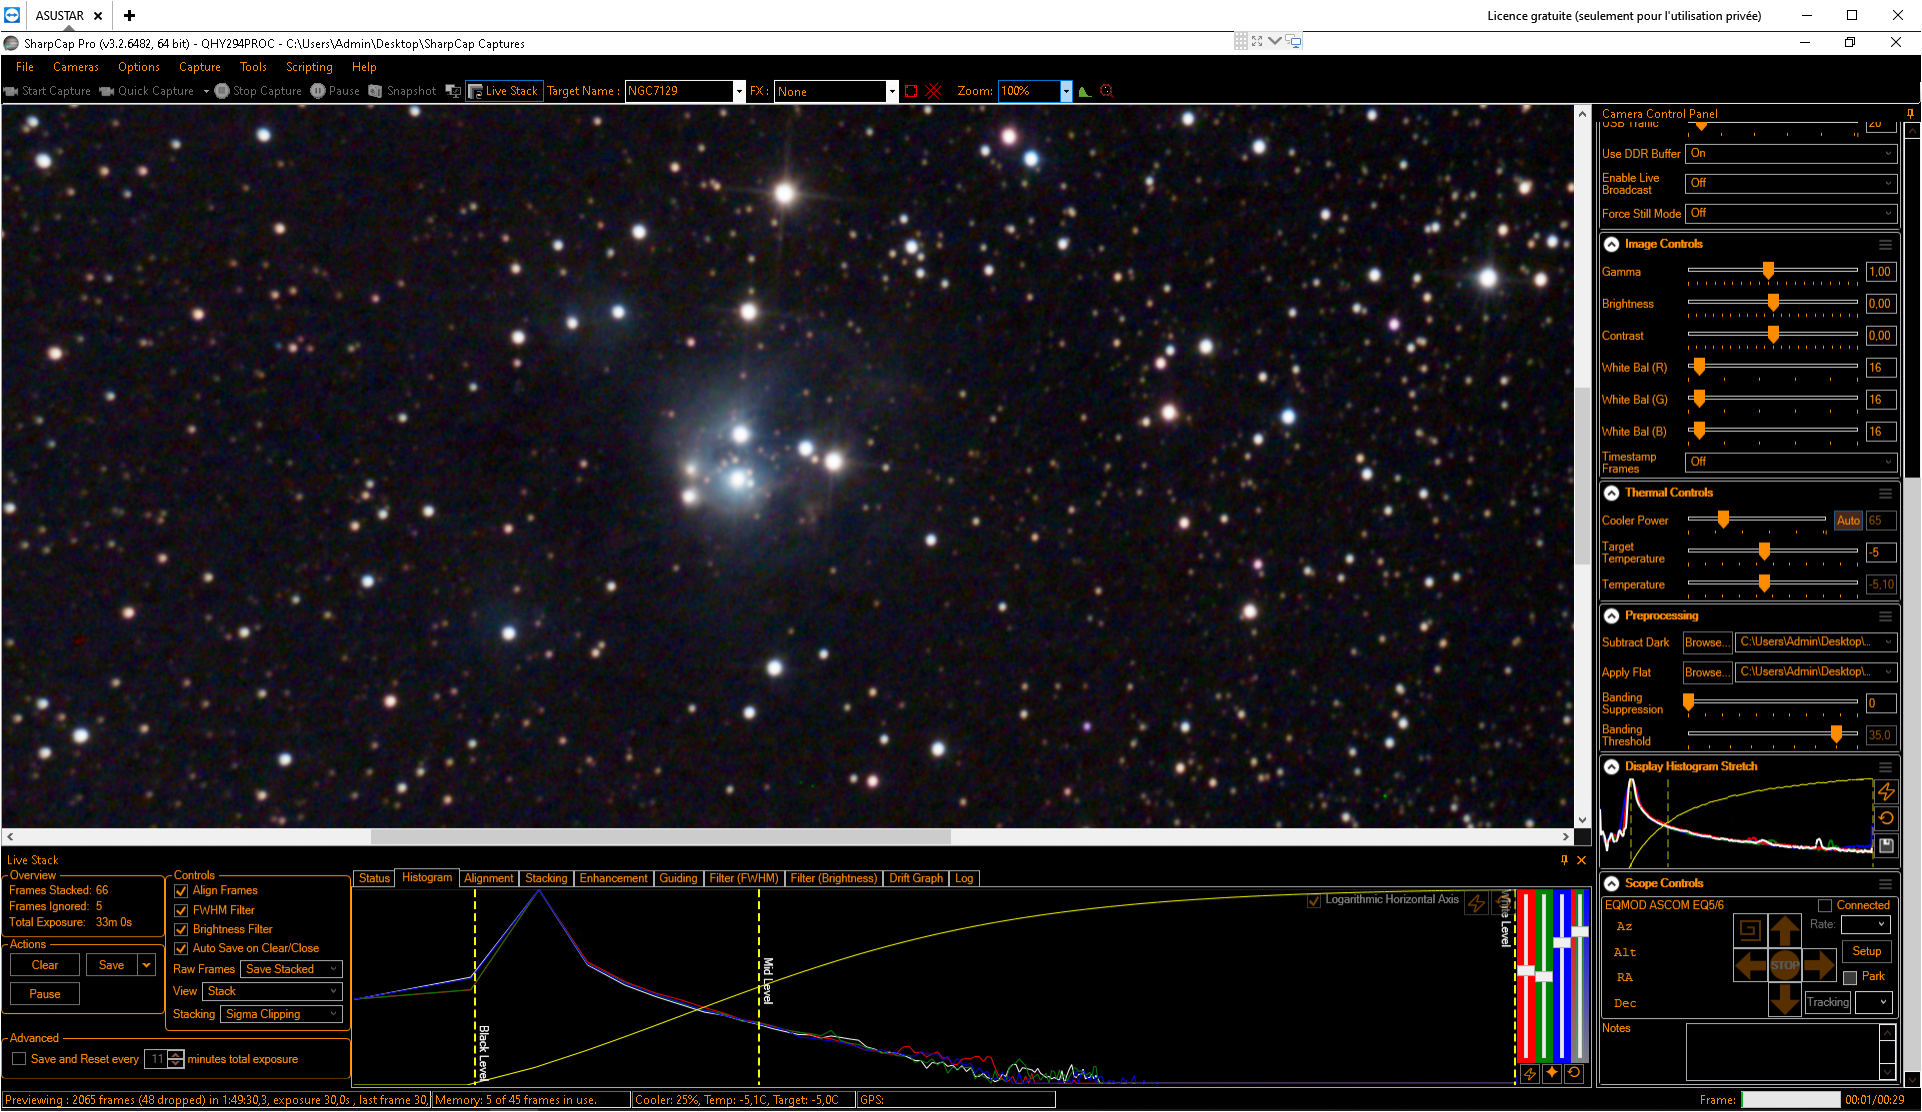This screenshot has height=1112, width=1922.
Task: Click Browse for Subtract Dark
Action: pos(1706,642)
